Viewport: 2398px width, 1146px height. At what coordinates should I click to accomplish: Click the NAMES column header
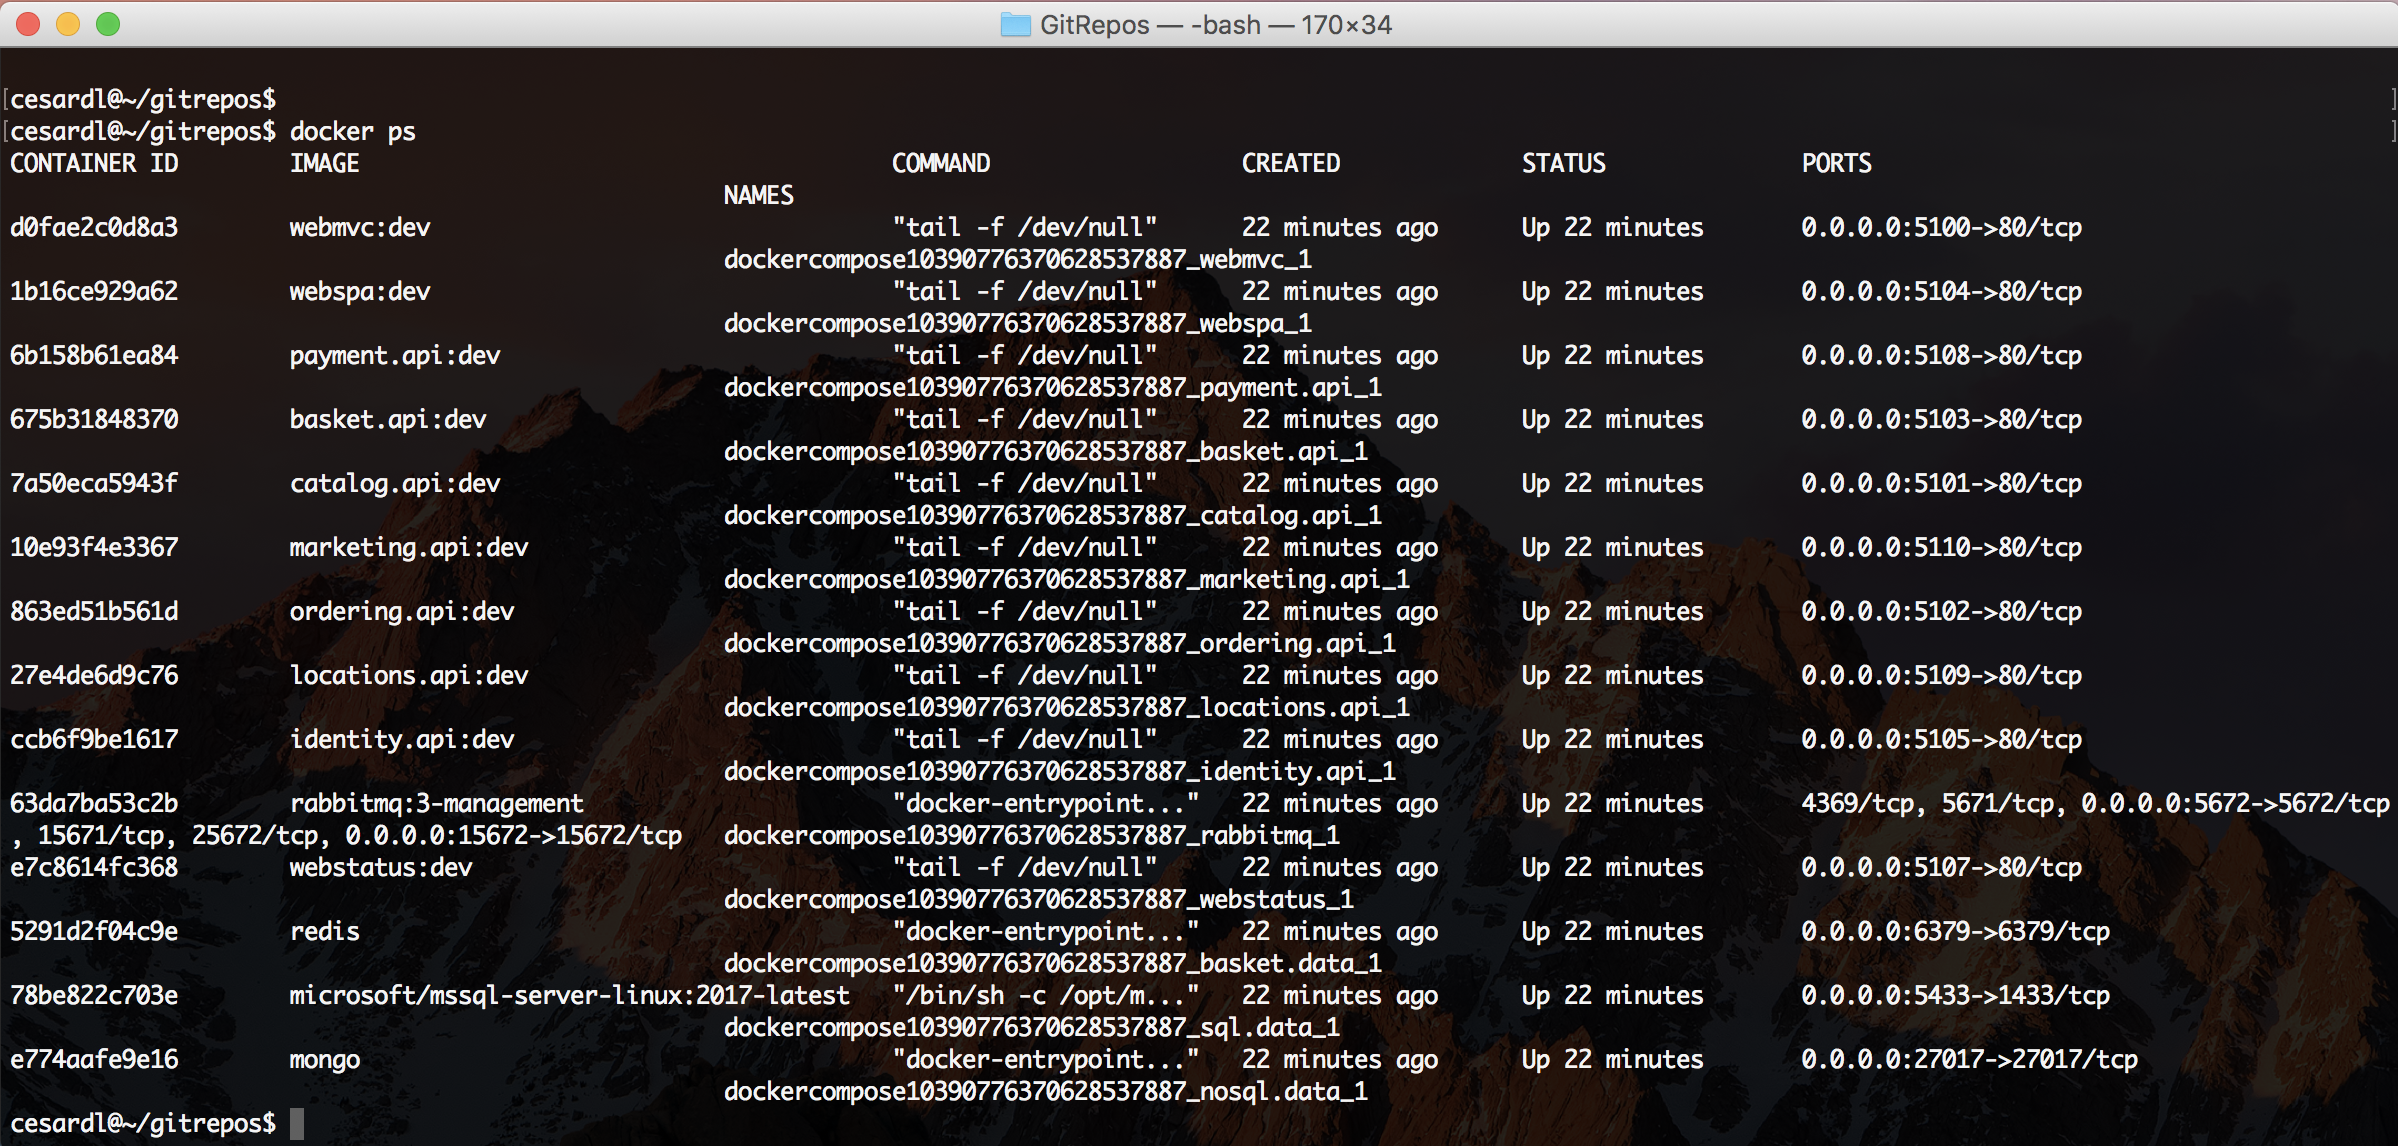click(x=758, y=195)
